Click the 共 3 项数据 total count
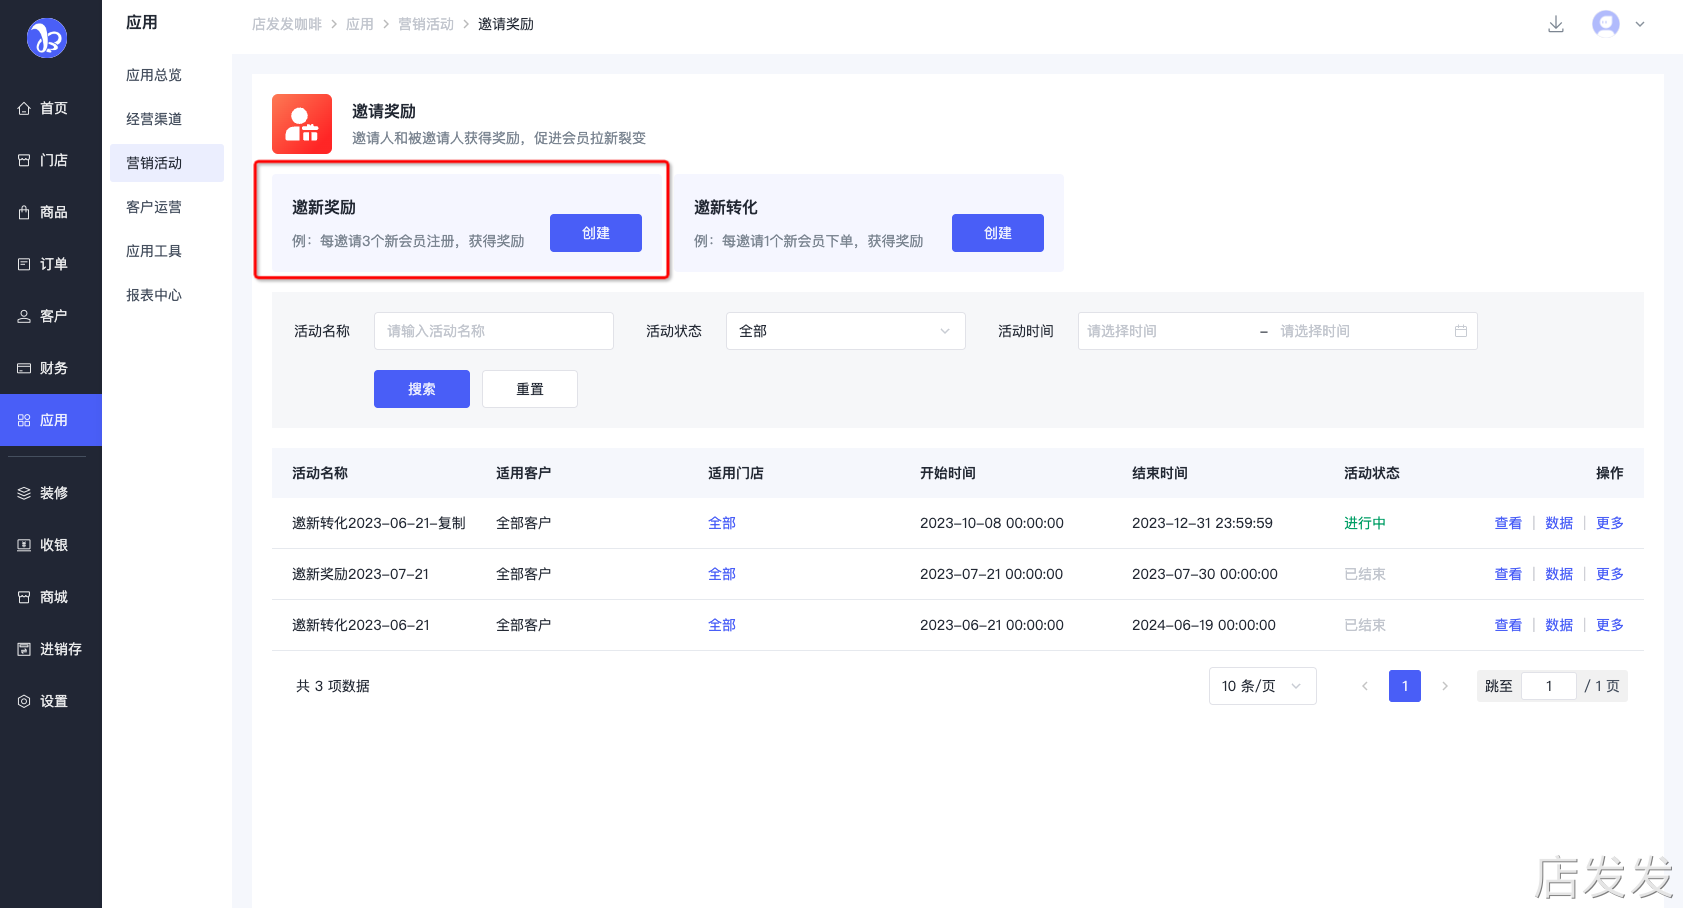This screenshot has height=908, width=1683. (333, 686)
